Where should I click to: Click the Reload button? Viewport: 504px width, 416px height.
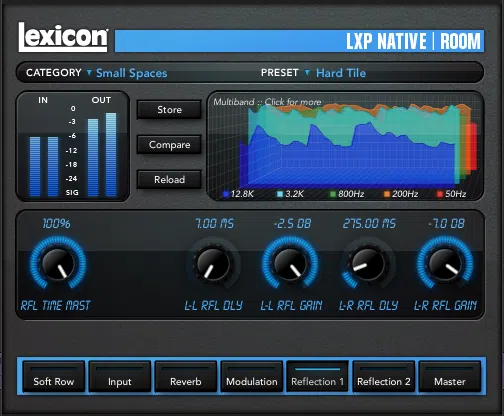[x=169, y=179]
